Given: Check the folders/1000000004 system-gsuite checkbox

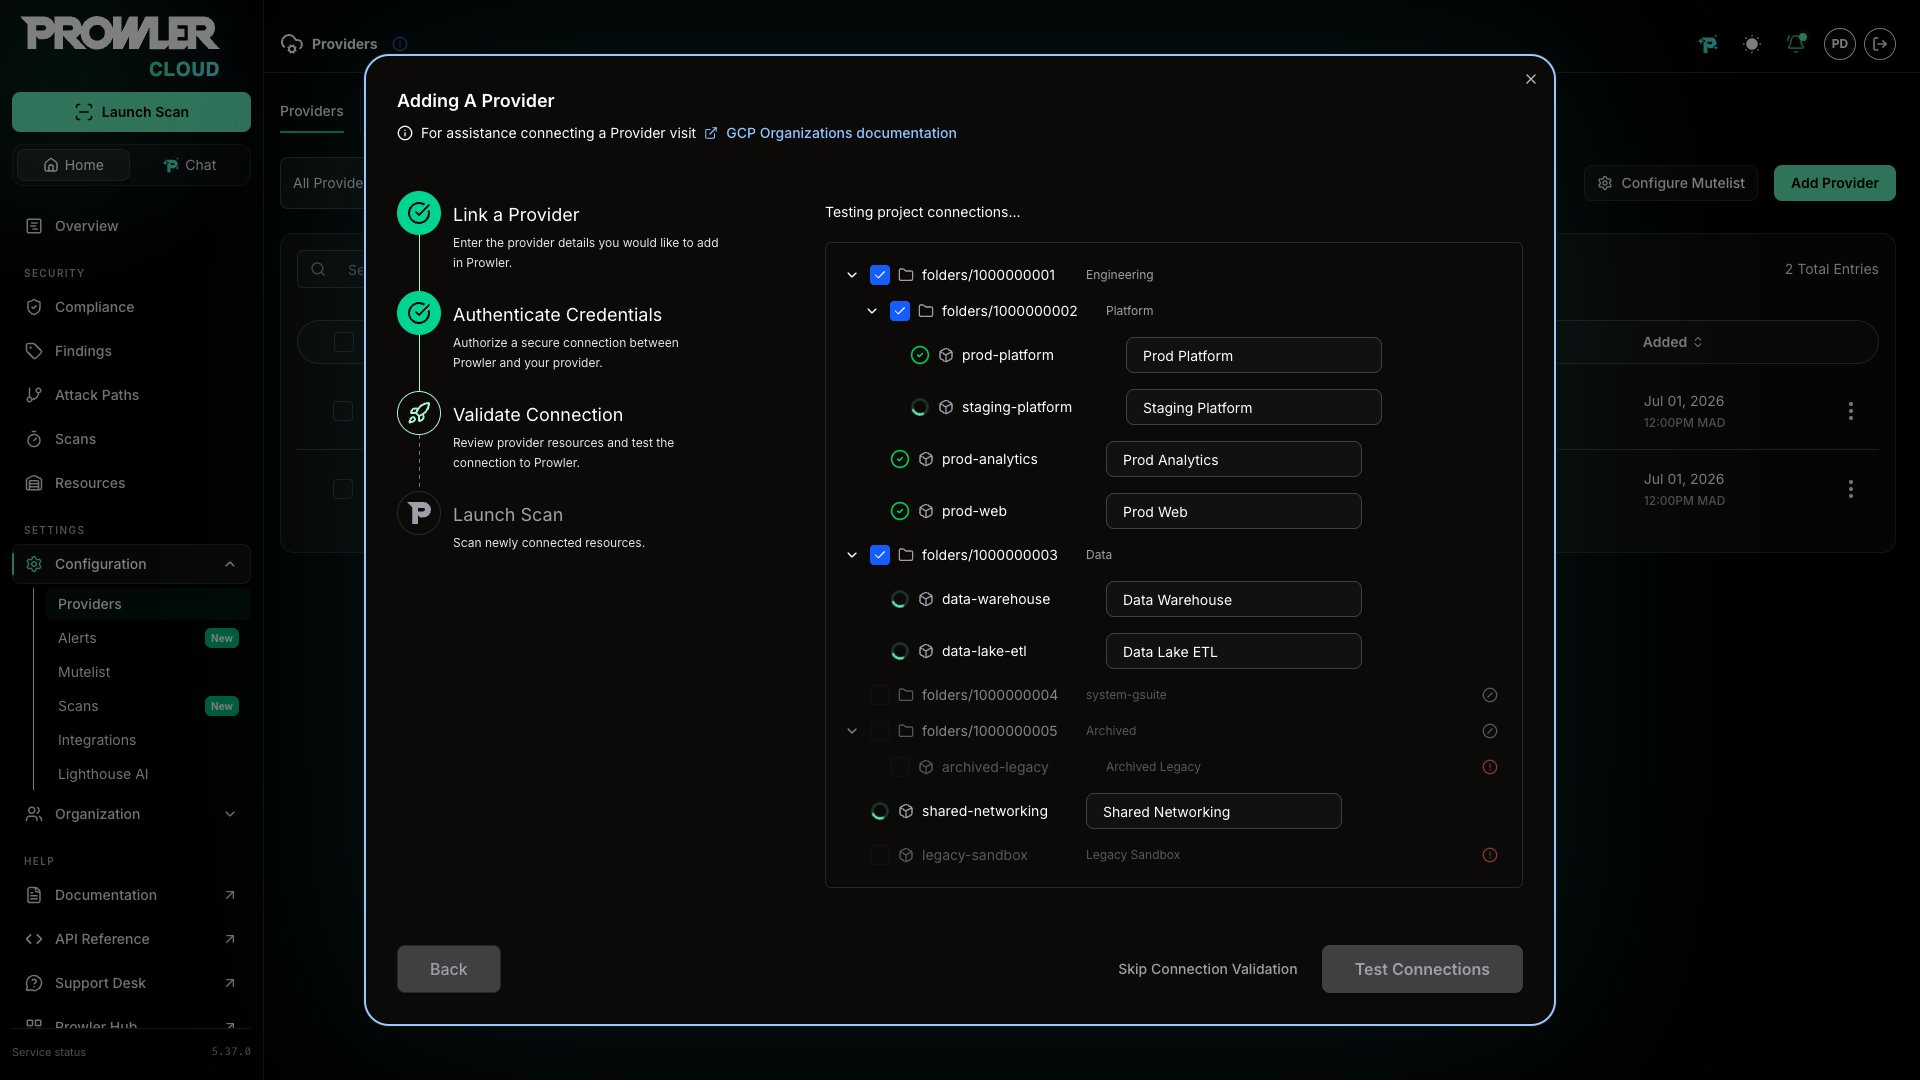Looking at the screenshot, I should click(x=880, y=695).
